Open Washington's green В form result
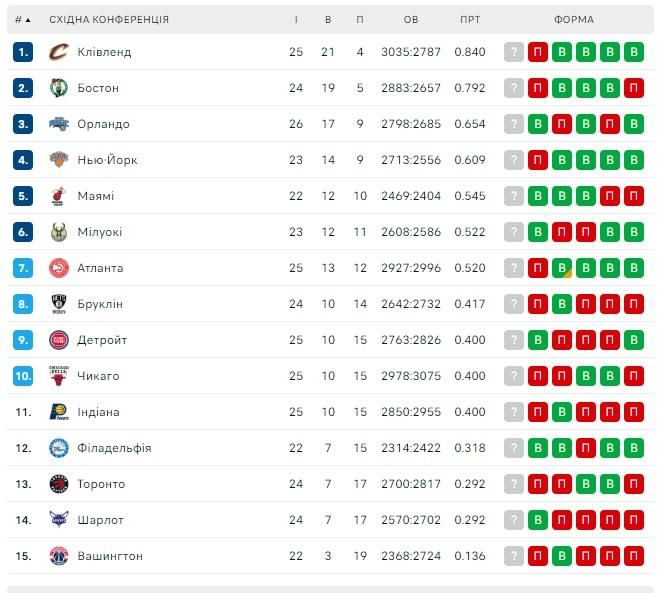Image resolution: width=665 pixels, height=593 pixels. tap(562, 556)
